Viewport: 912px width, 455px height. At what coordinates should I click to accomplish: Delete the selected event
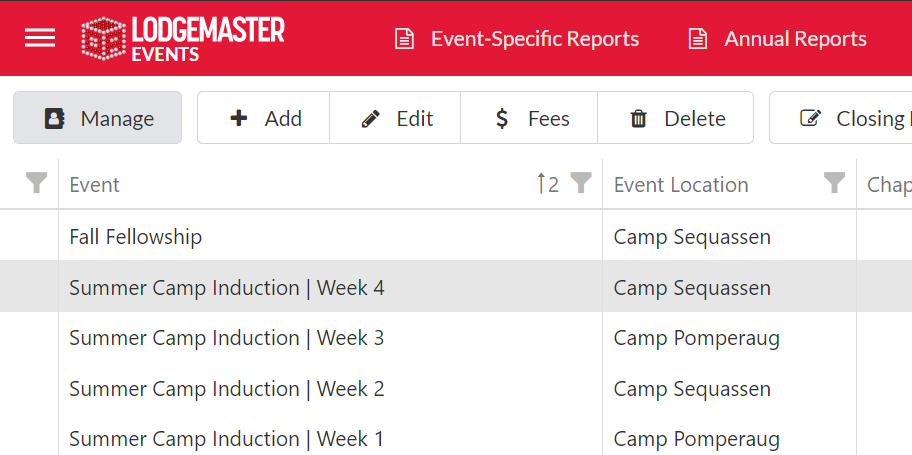[x=677, y=118]
